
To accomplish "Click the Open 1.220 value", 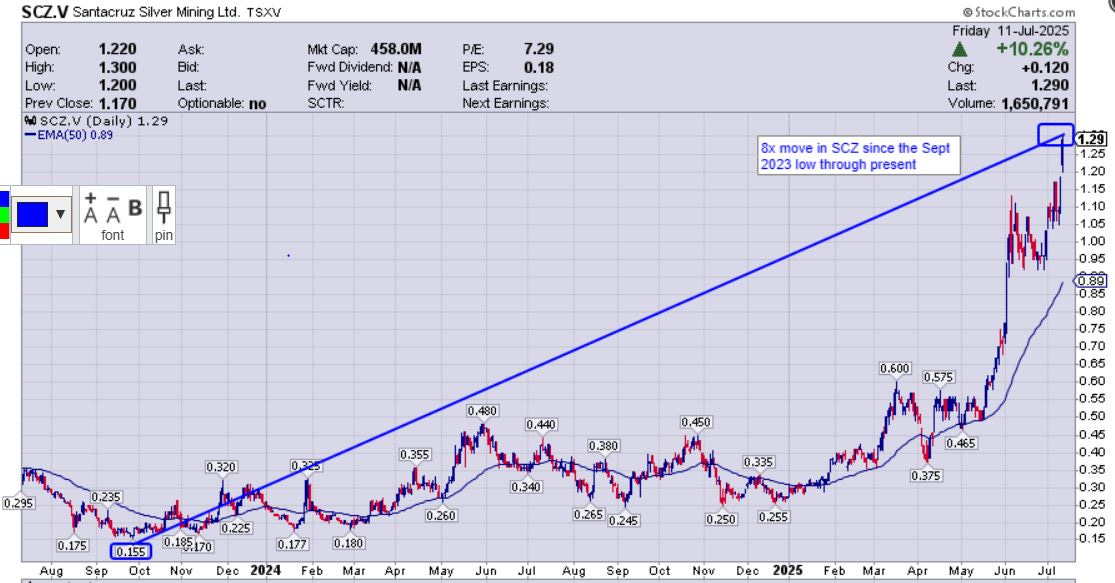I will click(117, 49).
